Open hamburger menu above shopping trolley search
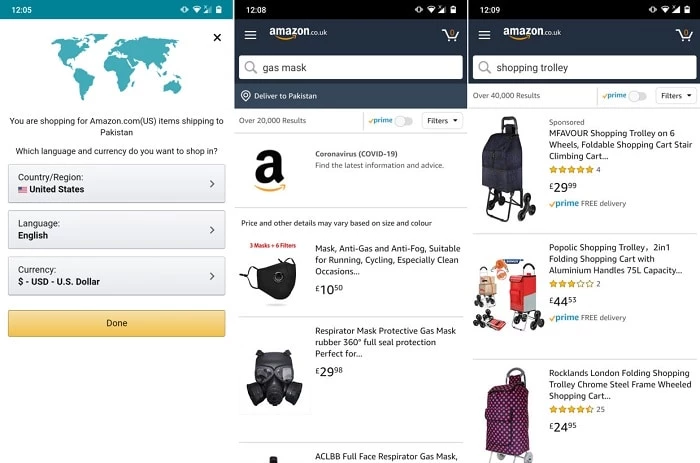This screenshot has width=700, height=463. coord(484,35)
